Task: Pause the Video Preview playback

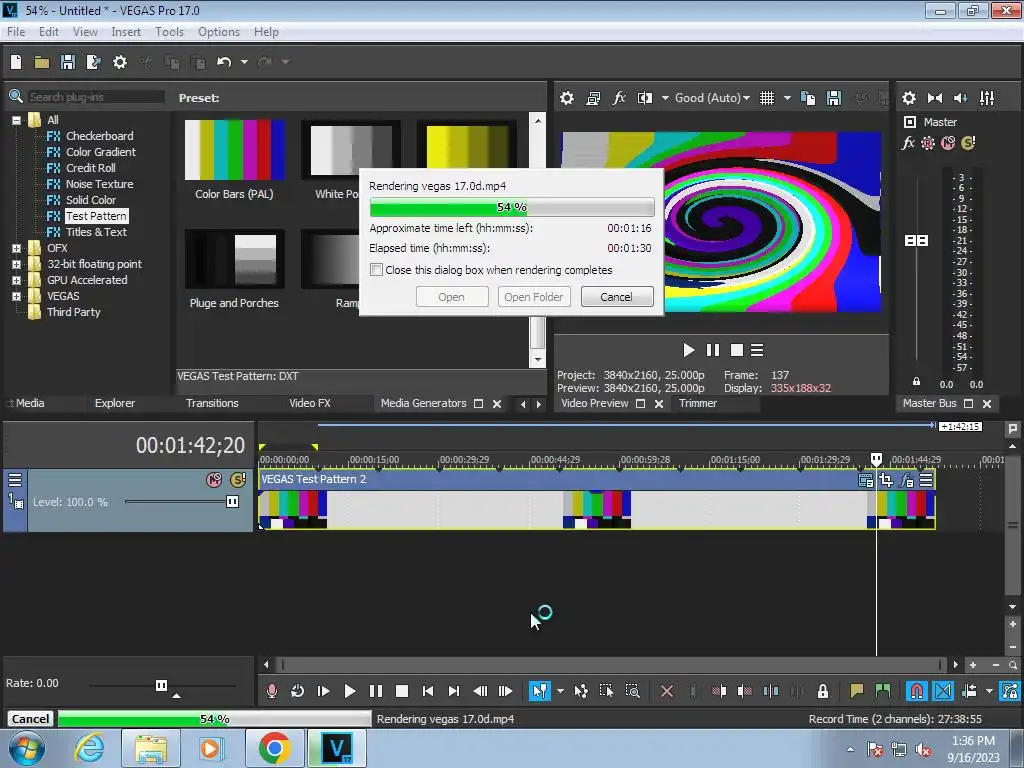Action: 712,351
